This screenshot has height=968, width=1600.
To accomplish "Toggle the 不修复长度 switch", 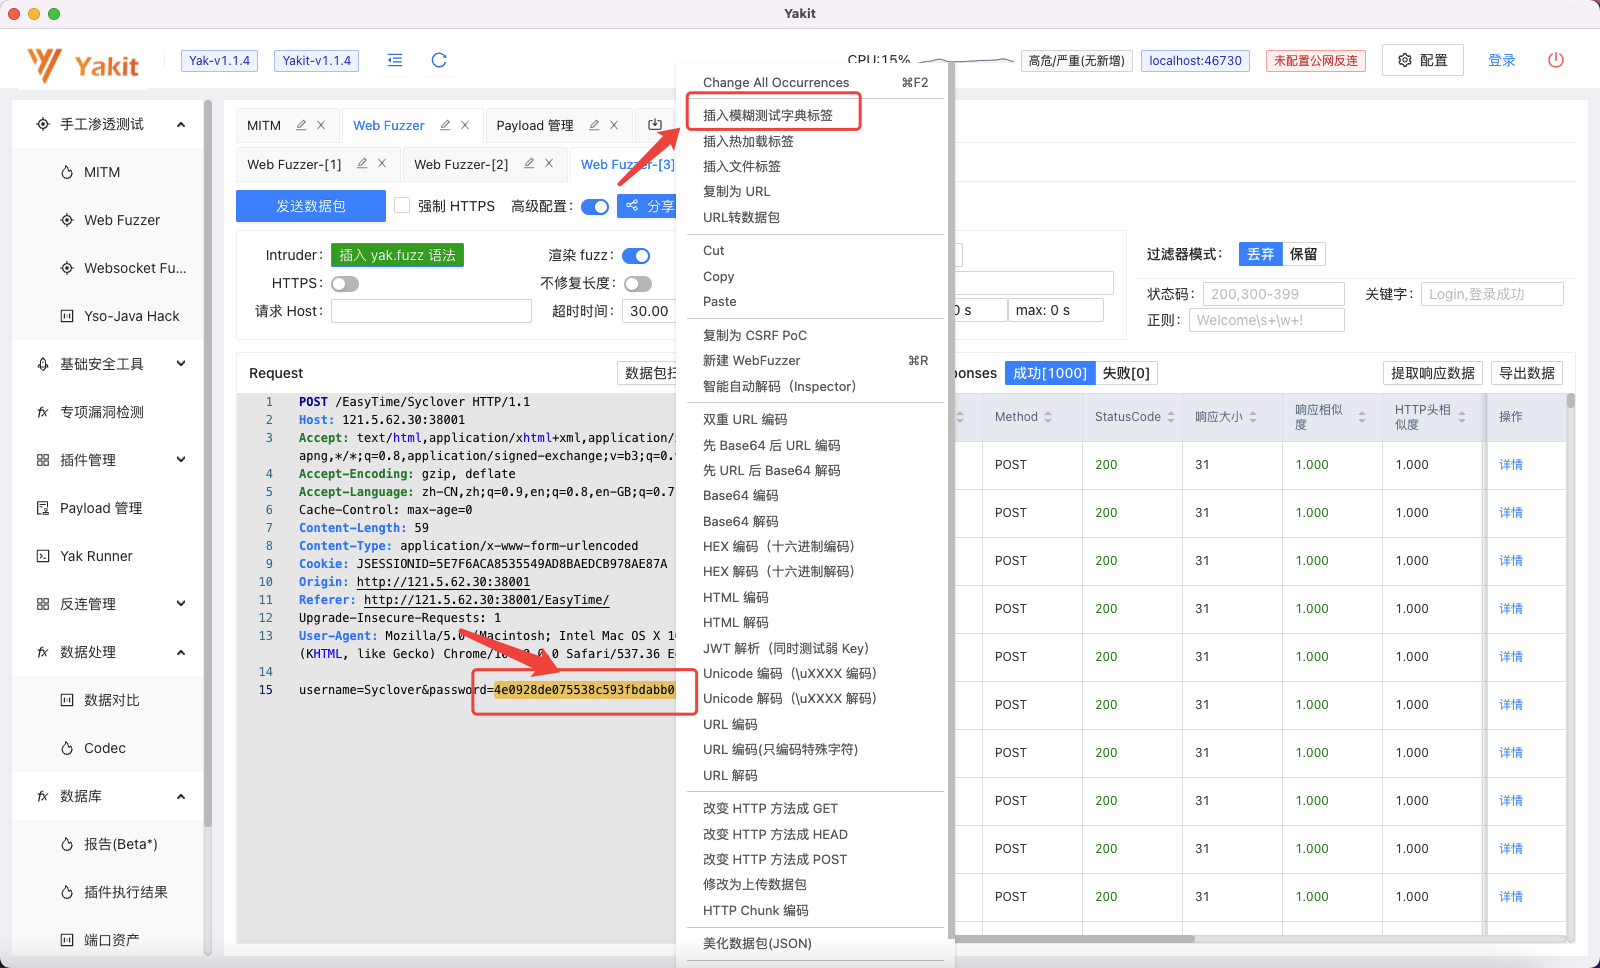I will tap(638, 284).
